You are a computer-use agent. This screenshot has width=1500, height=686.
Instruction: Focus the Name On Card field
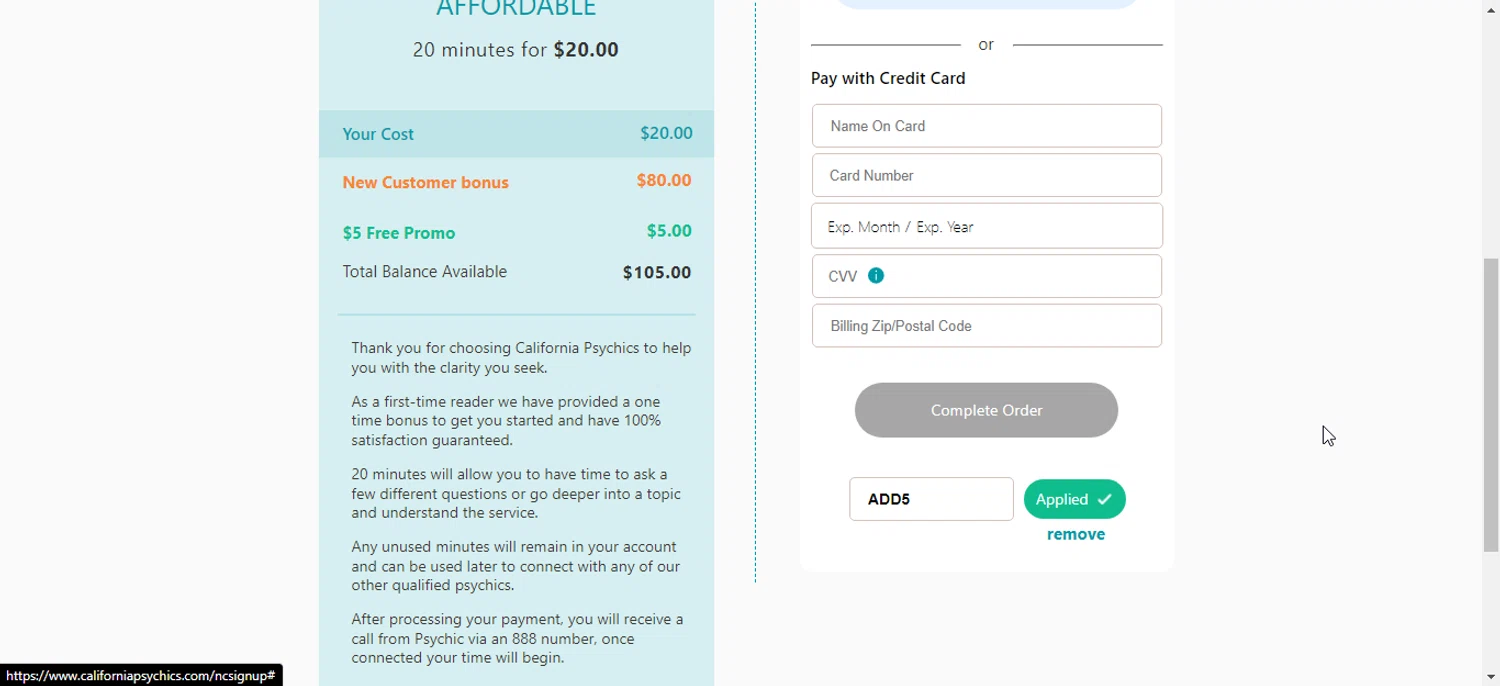coord(986,126)
